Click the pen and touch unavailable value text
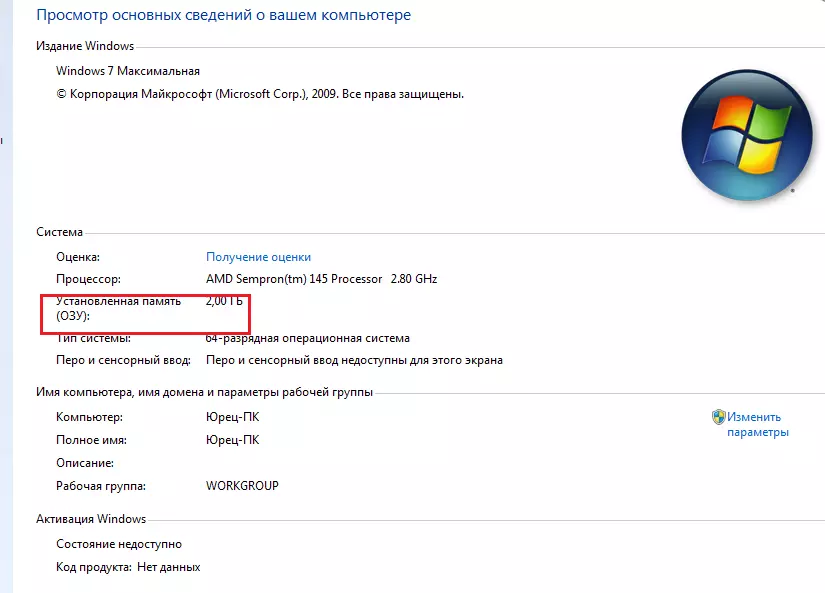Image resolution: width=825 pixels, height=593 pixels. point(354,360)
